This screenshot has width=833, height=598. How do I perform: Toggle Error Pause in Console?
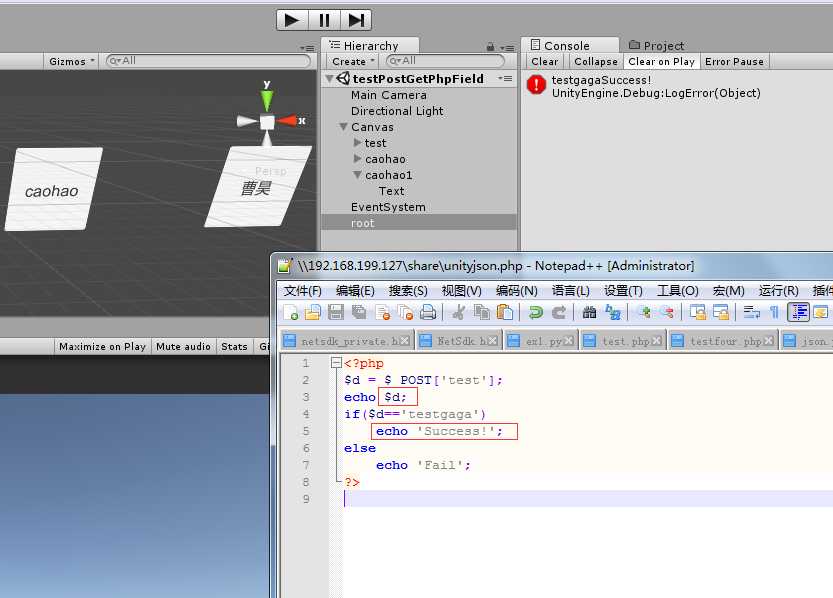[734, 62]
